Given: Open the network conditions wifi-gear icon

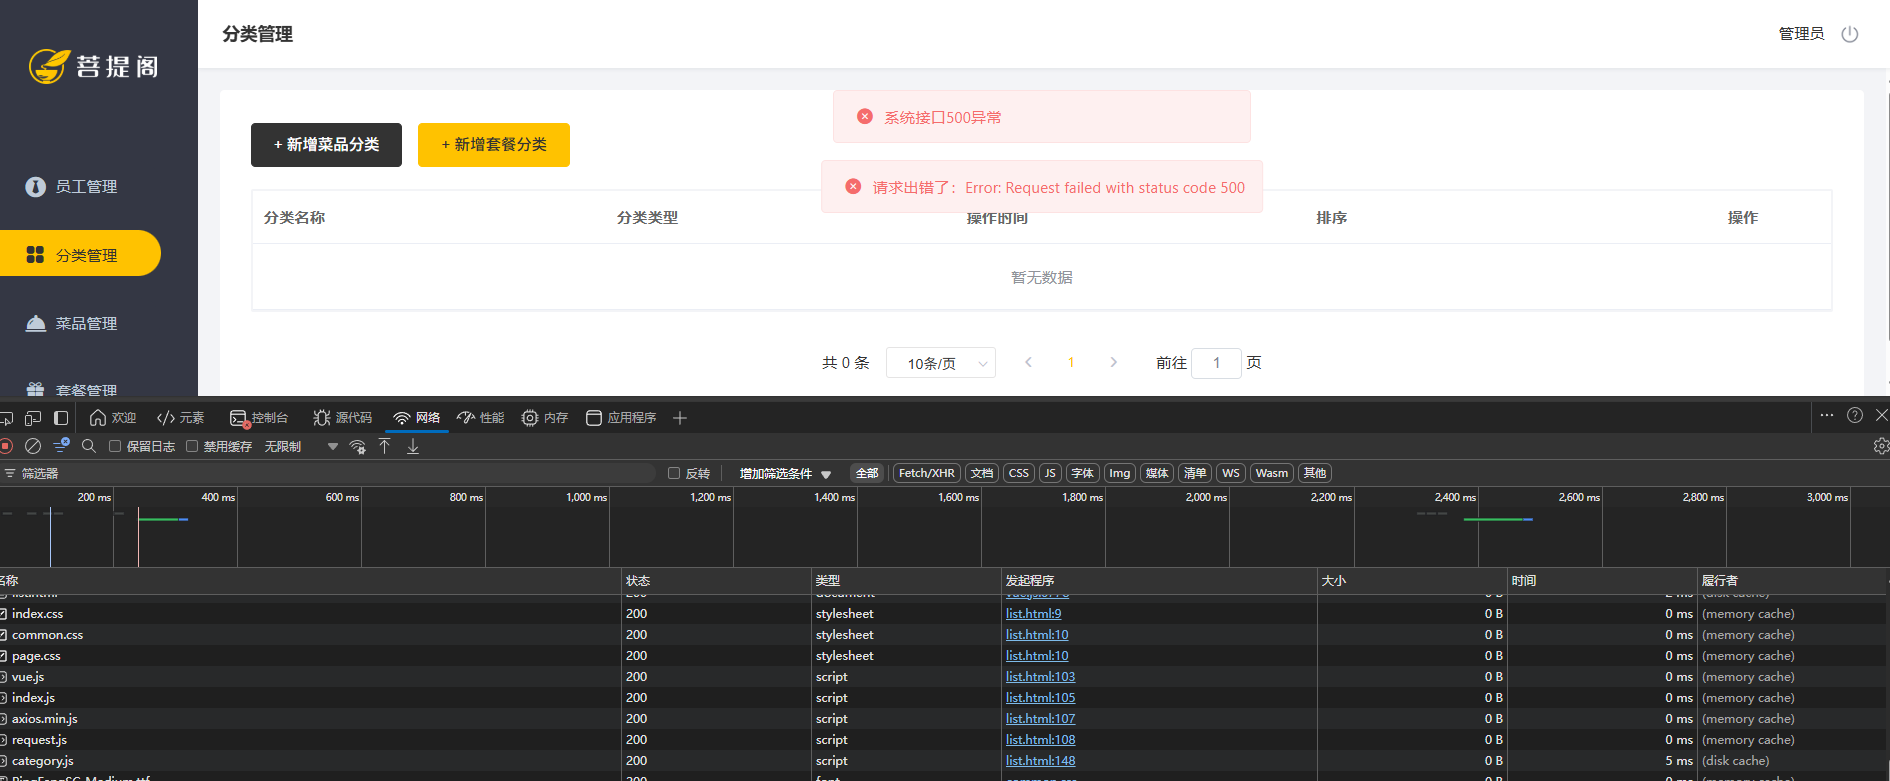Looking at the screenshot, I should click(357, 447).
